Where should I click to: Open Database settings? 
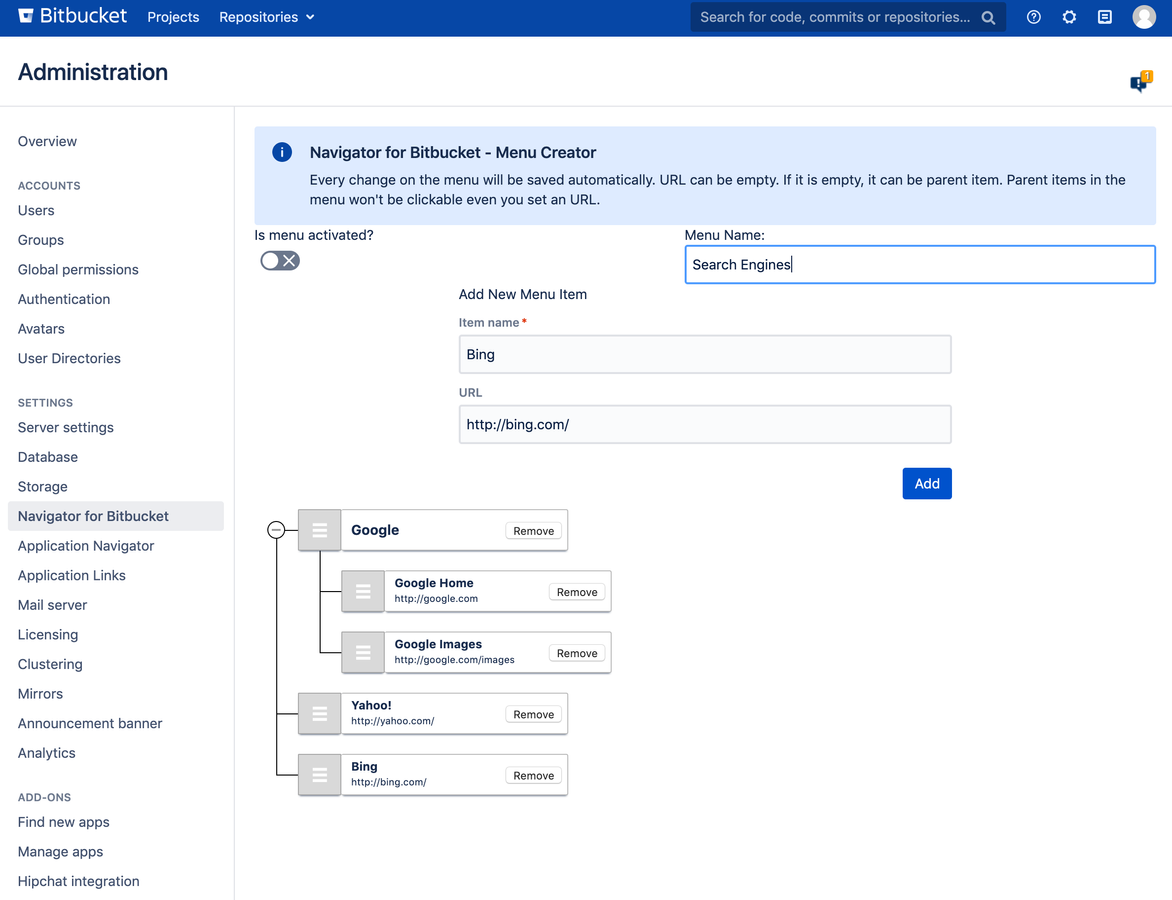[x=48, y=457]
